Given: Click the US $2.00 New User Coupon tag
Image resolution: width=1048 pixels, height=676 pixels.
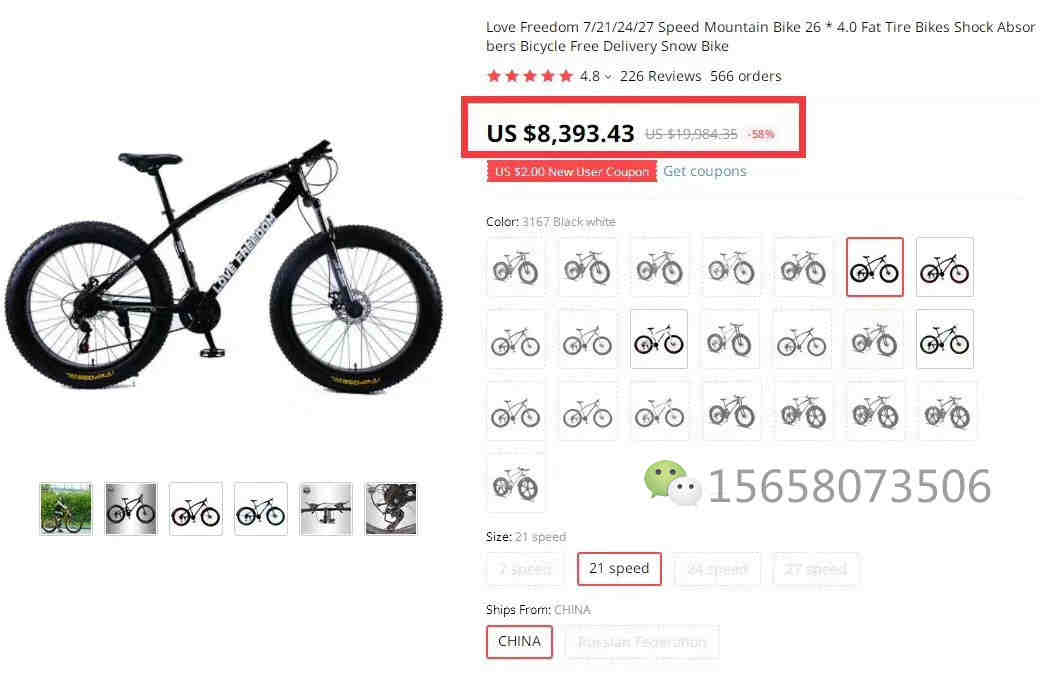Looking at the screenshot, I should [x=571, y=171].
